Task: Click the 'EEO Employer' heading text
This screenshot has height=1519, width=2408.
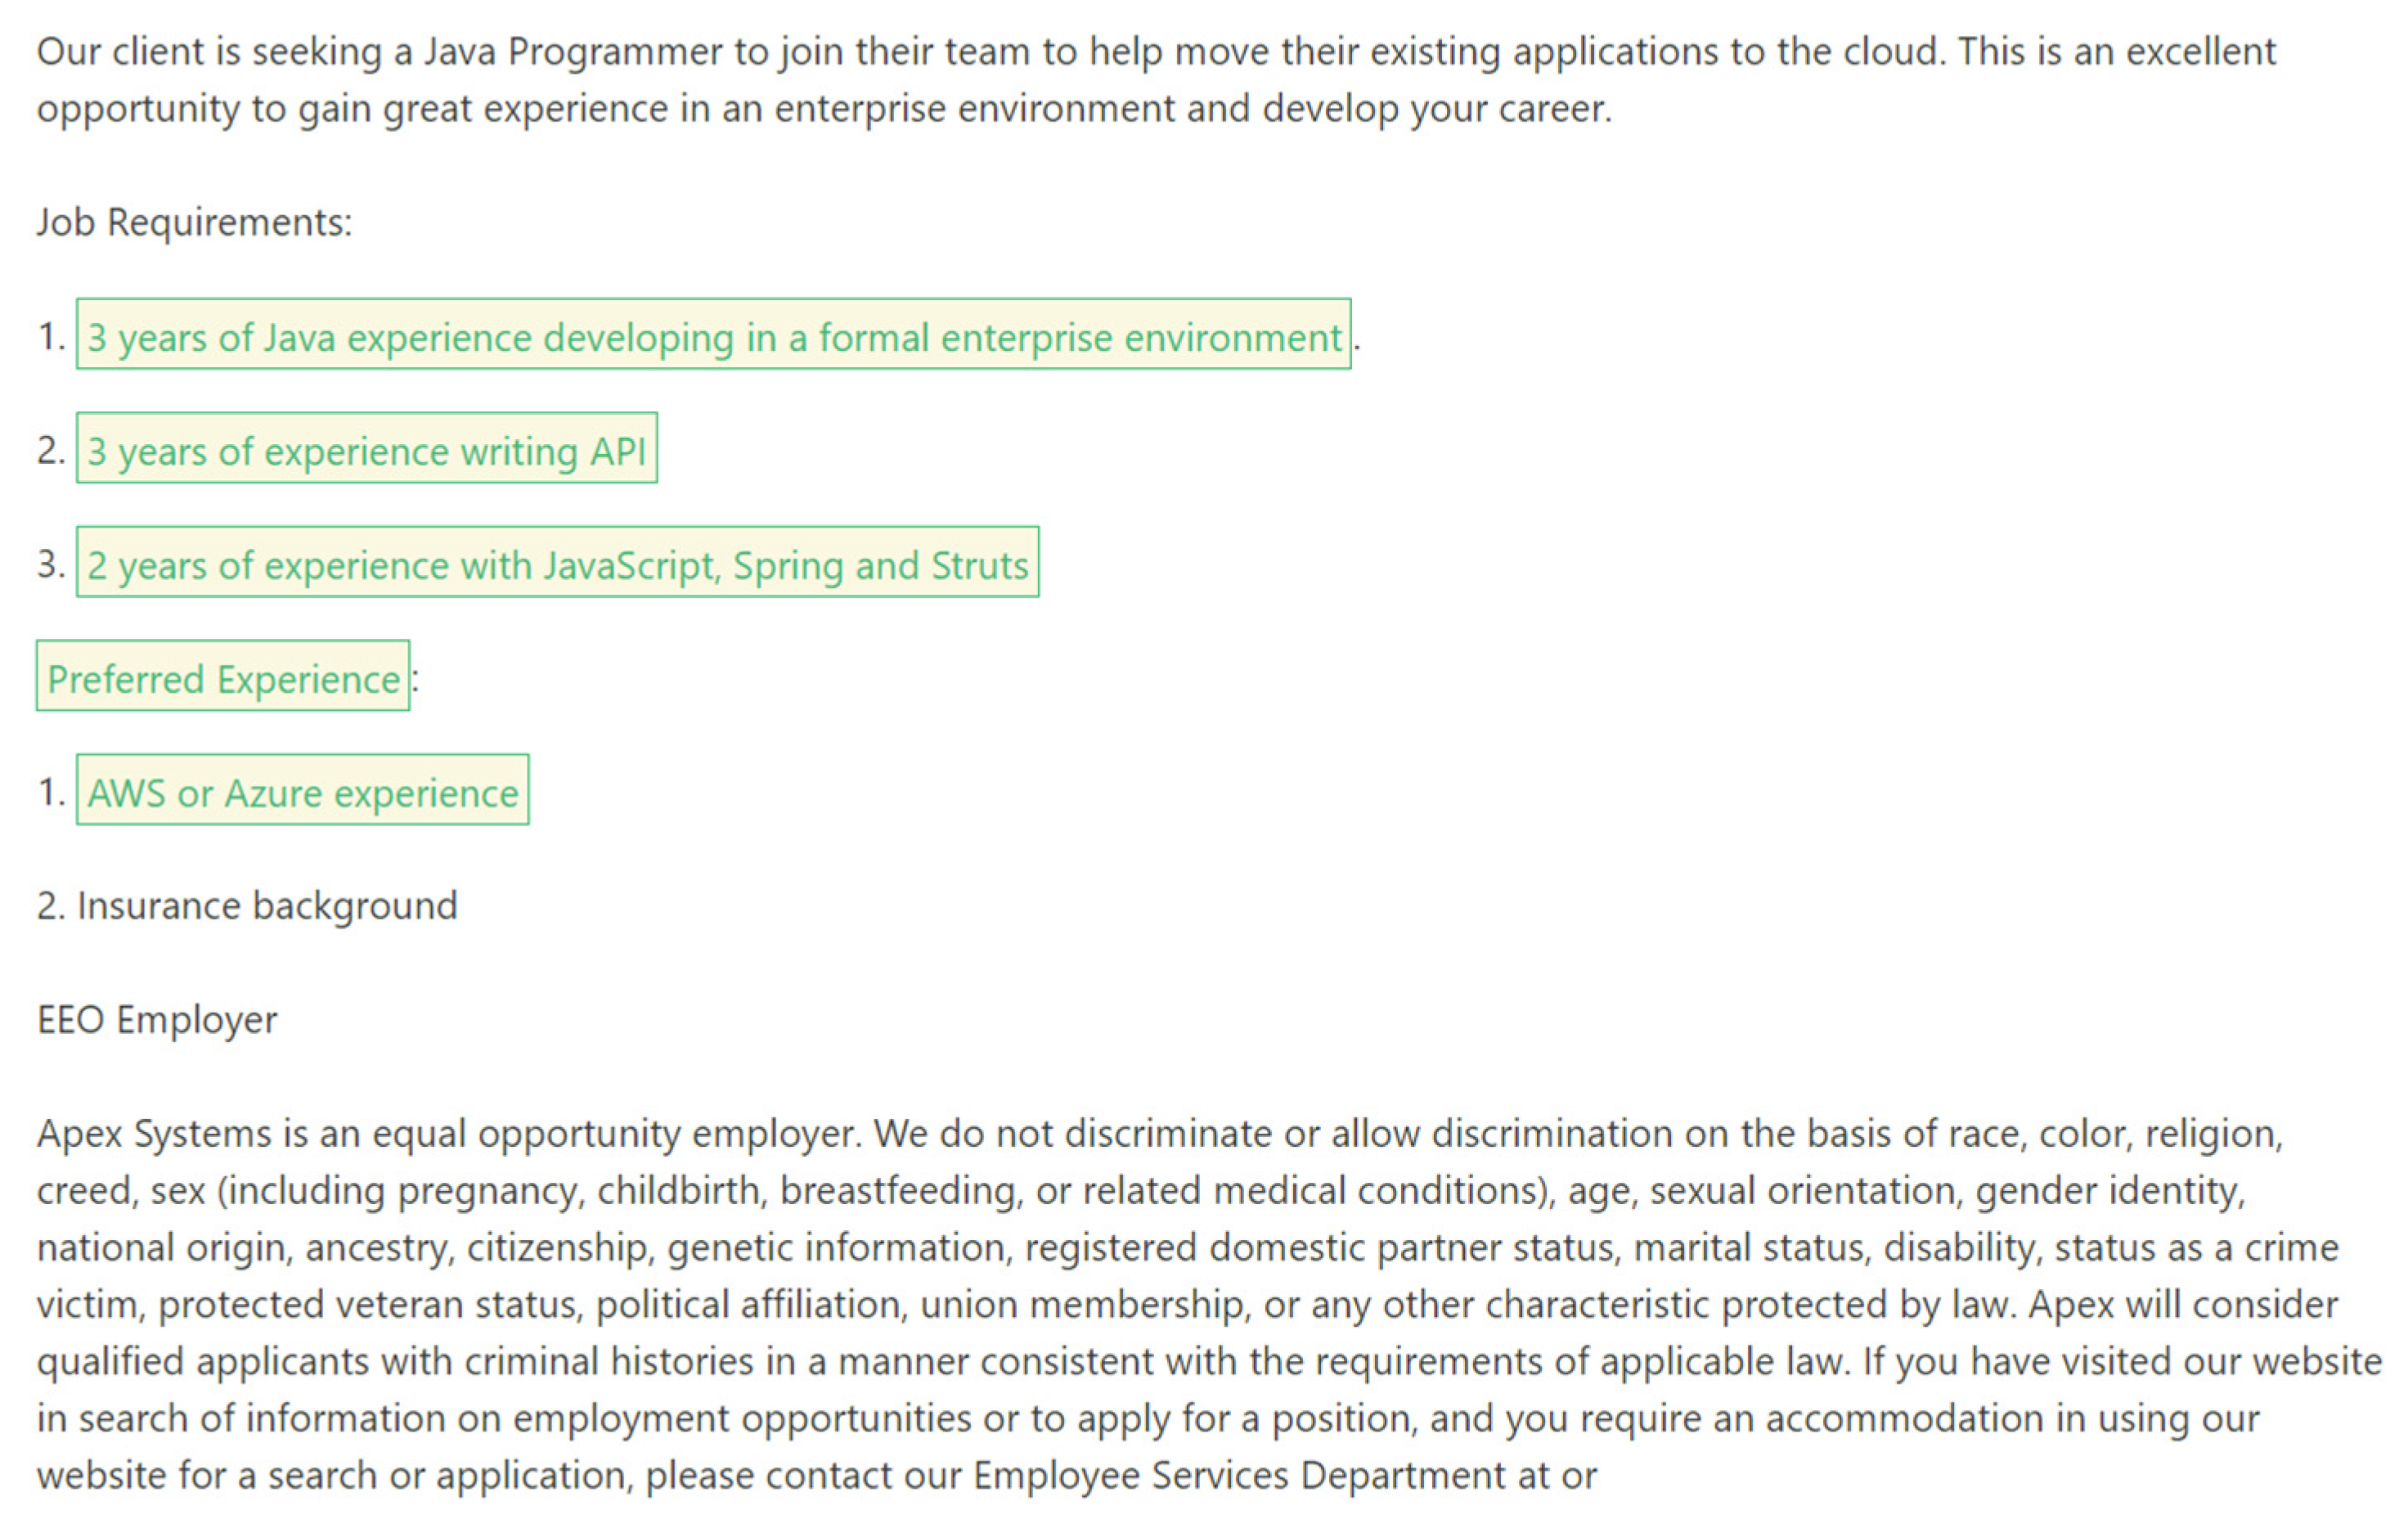Action: point(157,1020)
